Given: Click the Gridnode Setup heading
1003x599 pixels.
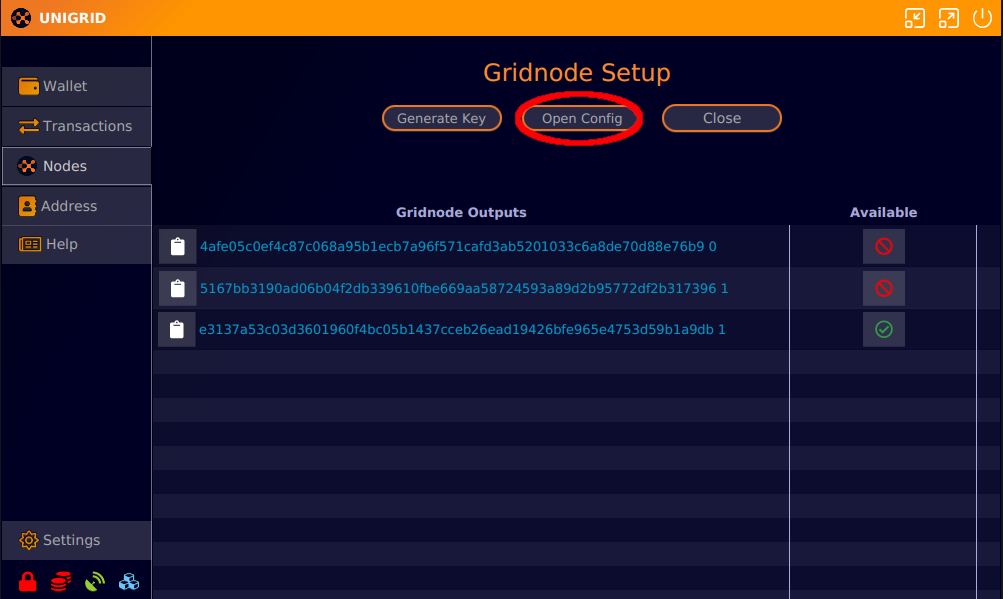Looking at the screenshot, I should [x=577, y=72].
